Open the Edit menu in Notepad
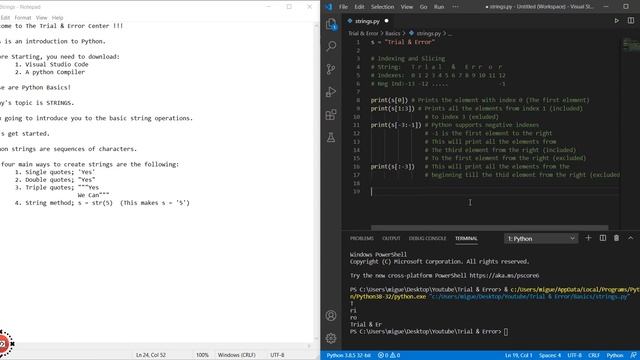The height and width of the screenshot is (360, 640). [5, 18]
